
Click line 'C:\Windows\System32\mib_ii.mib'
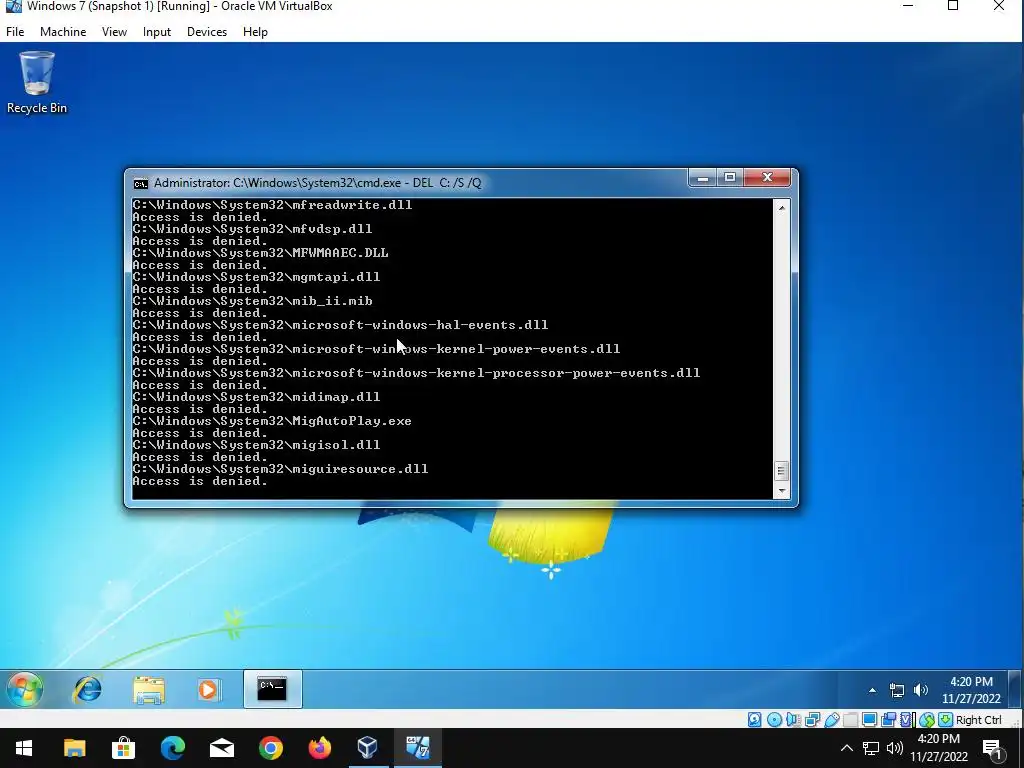(252, 301)
